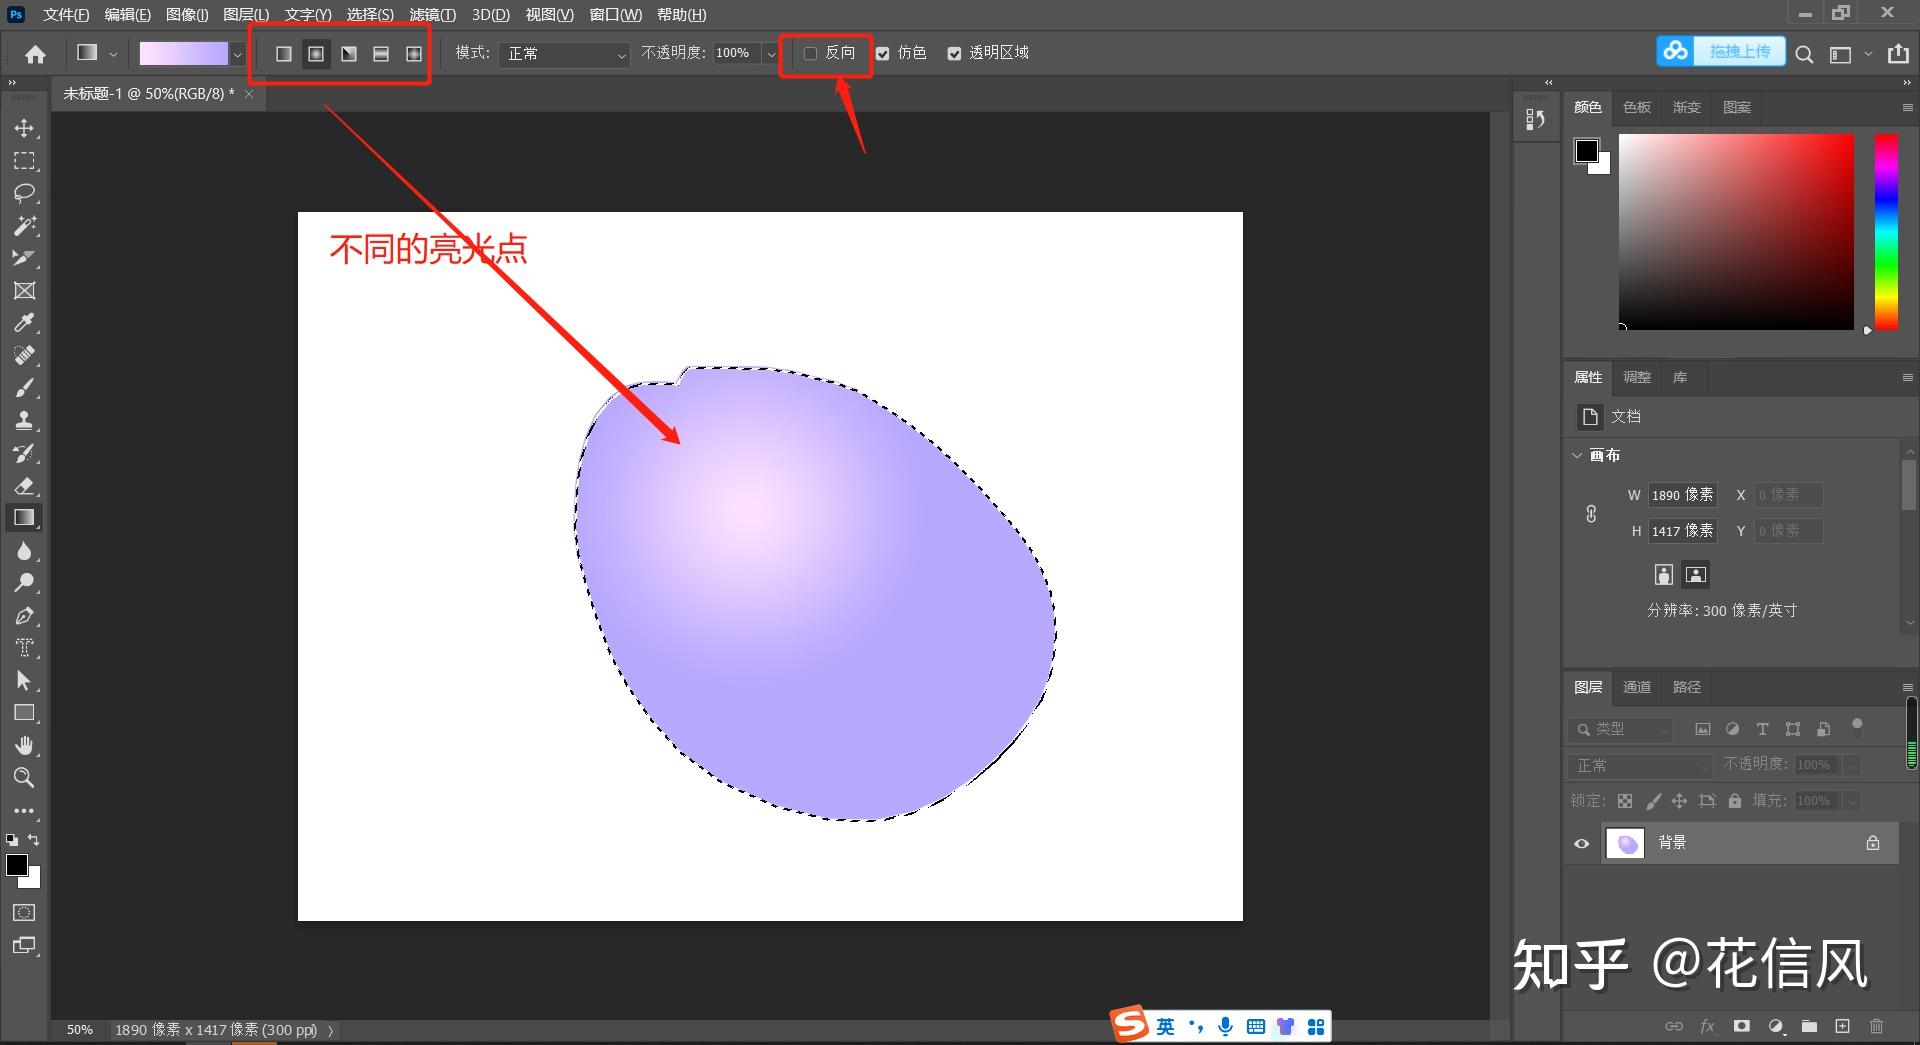This screenshot has width=1920, height=1045.
Task: Choose the radial gradient style
Action: click(316, 54)
